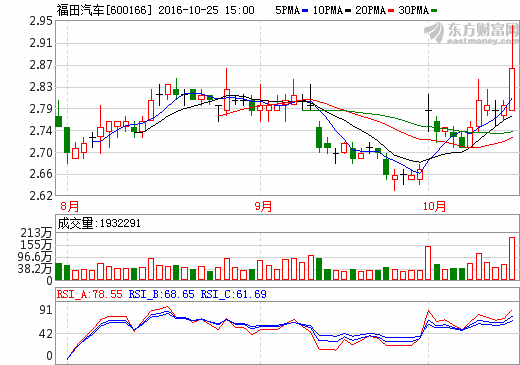Select the 8月 date axis label

pyautogui.click(x=69, y=206)
